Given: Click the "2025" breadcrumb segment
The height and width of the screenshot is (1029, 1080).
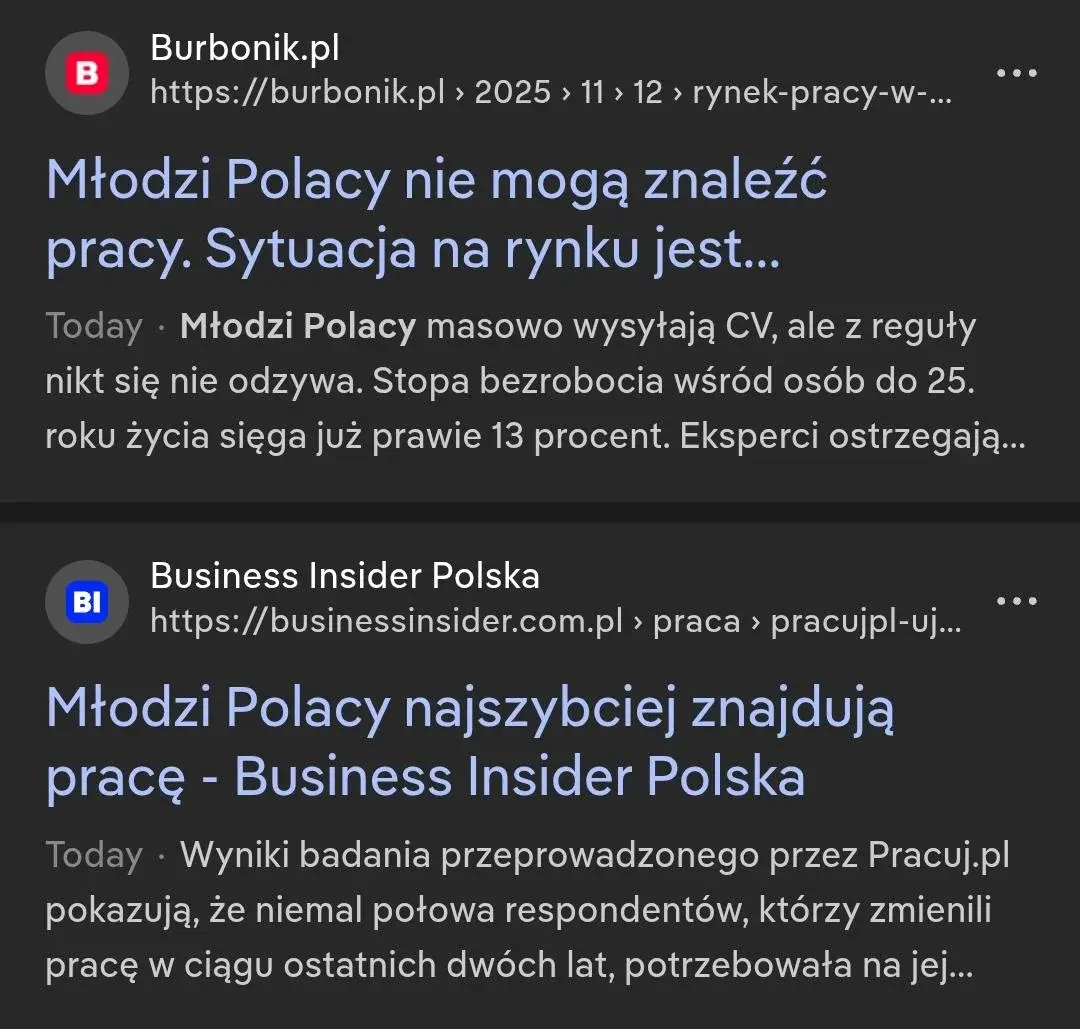Looking at the screenshot, I should tap(512, 94).
